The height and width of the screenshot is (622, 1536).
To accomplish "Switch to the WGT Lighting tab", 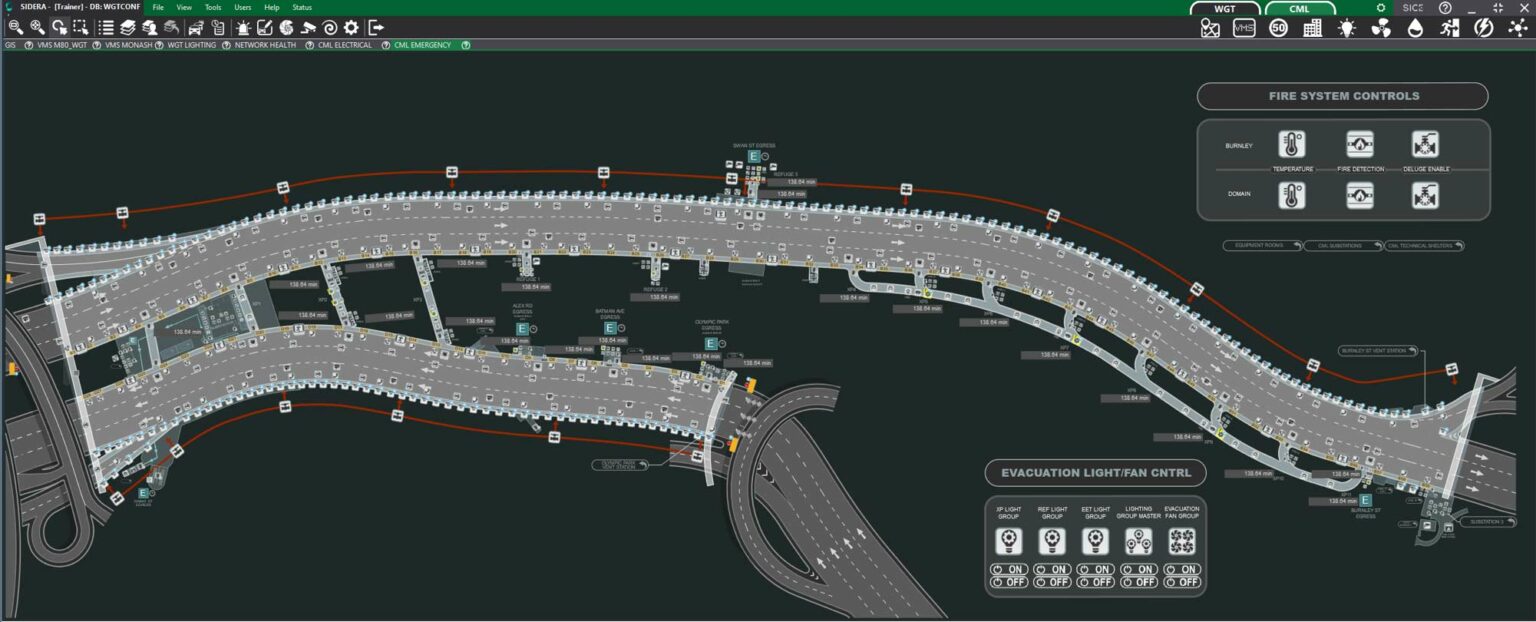I will 191,45.
